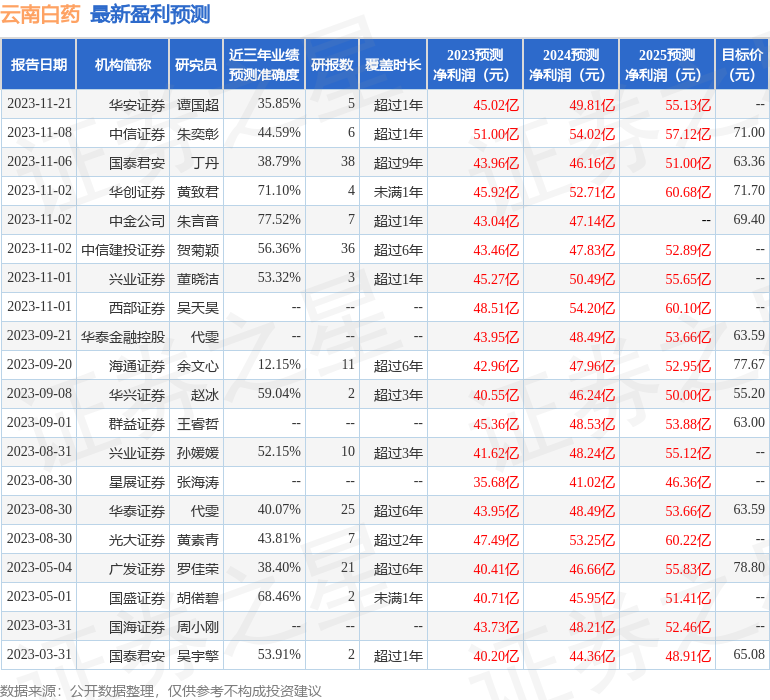Click researcher name 谭国超

tap(197, 105)
